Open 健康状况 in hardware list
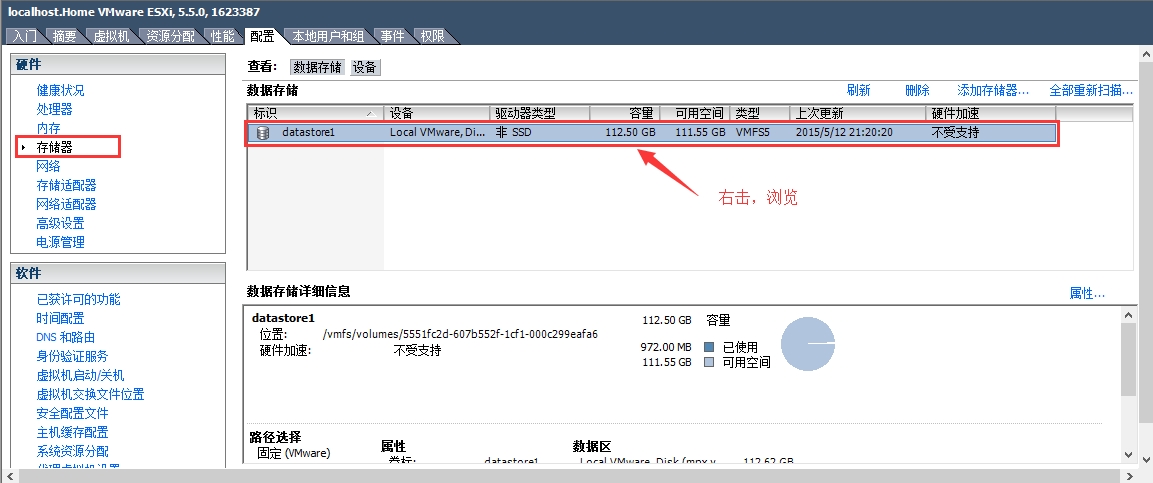 [x=60, y=90]
